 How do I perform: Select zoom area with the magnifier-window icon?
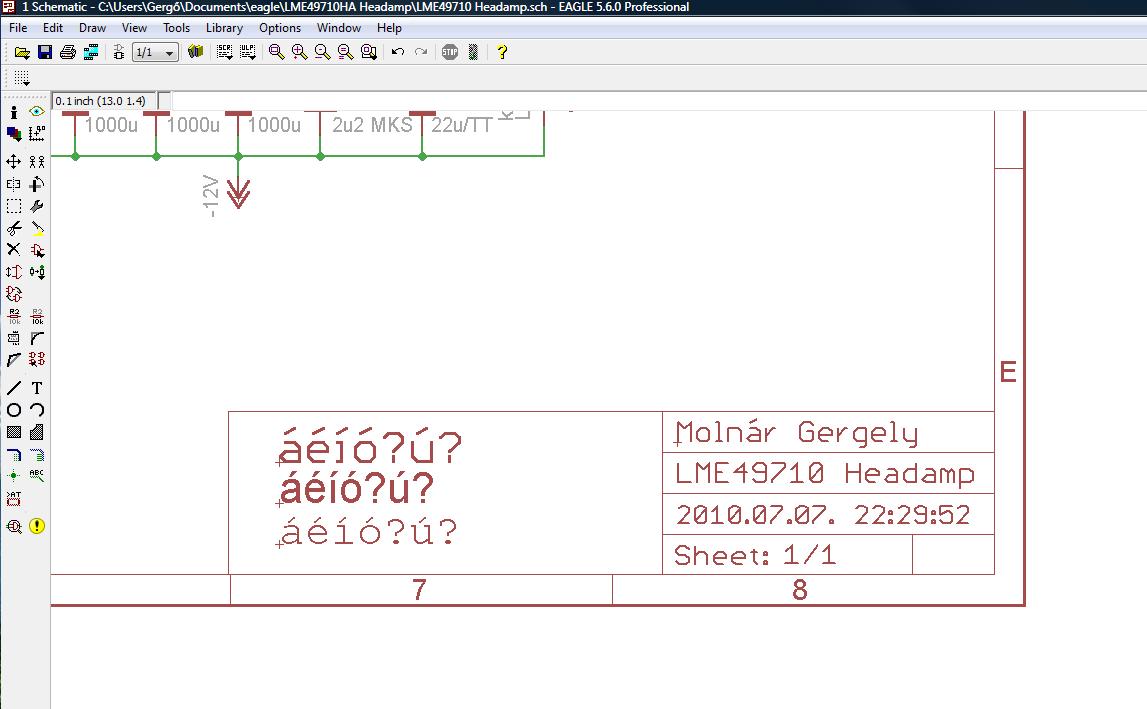(x=369, y=52)
